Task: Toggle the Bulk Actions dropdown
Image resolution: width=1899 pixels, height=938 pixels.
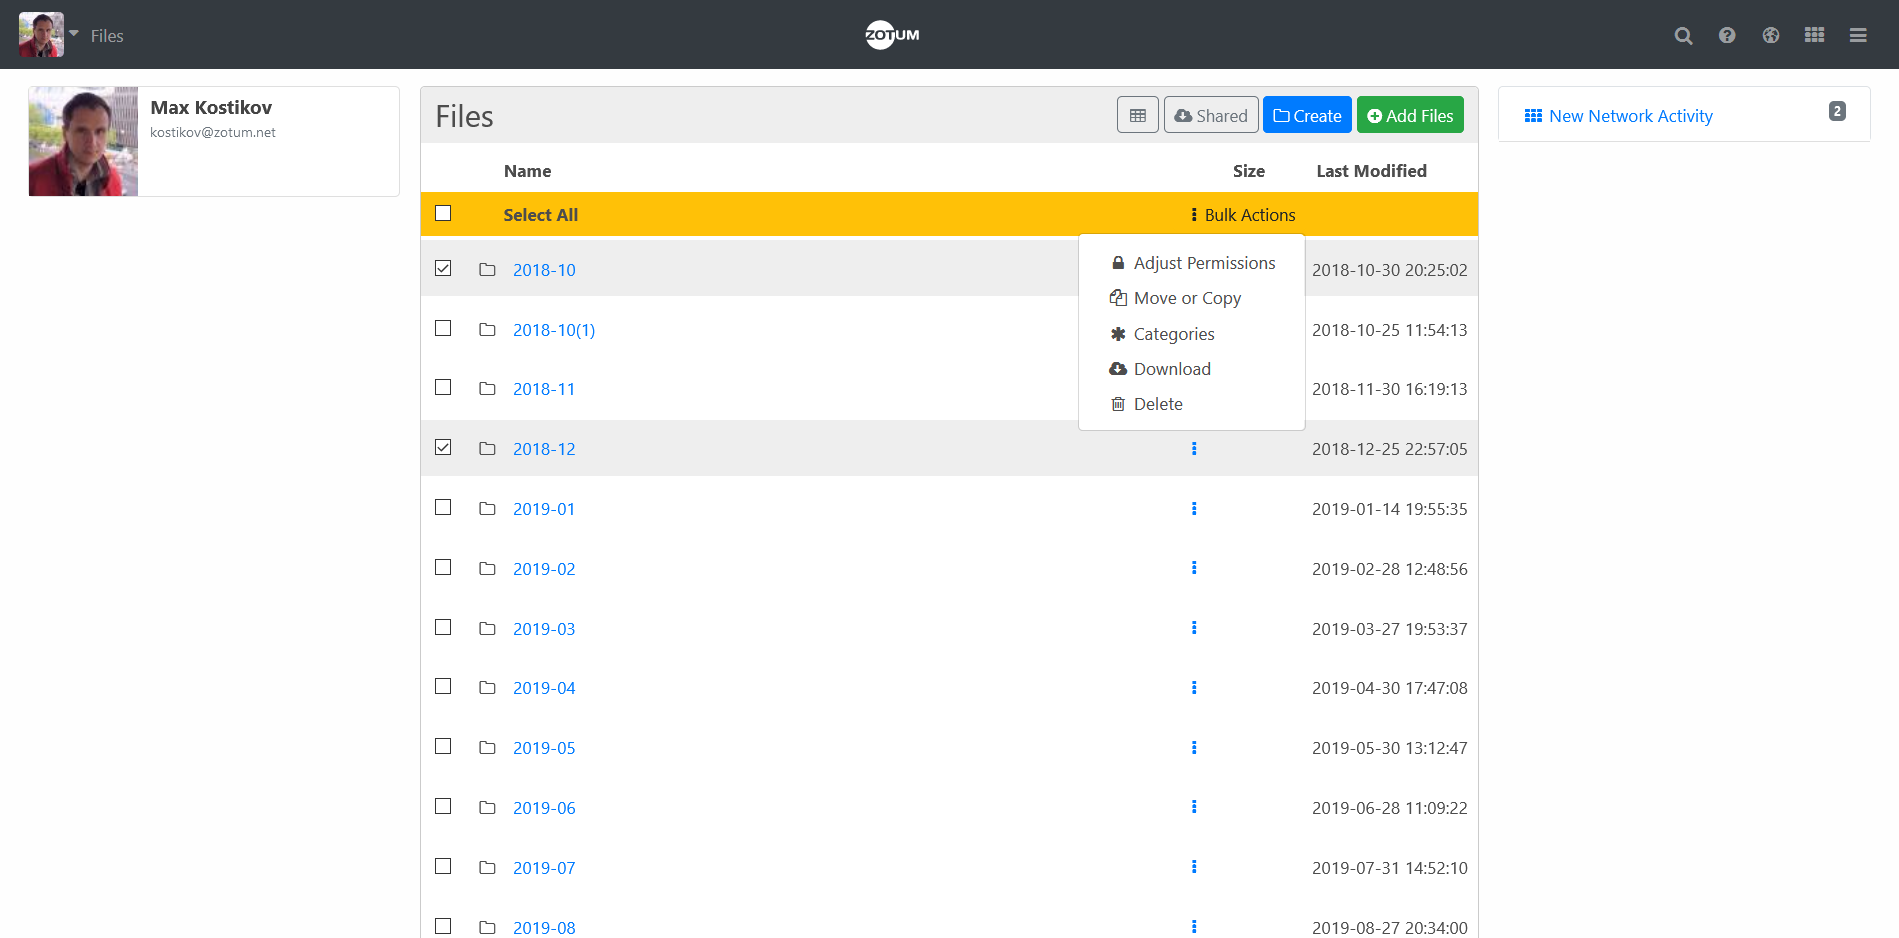Action: 1243,215
